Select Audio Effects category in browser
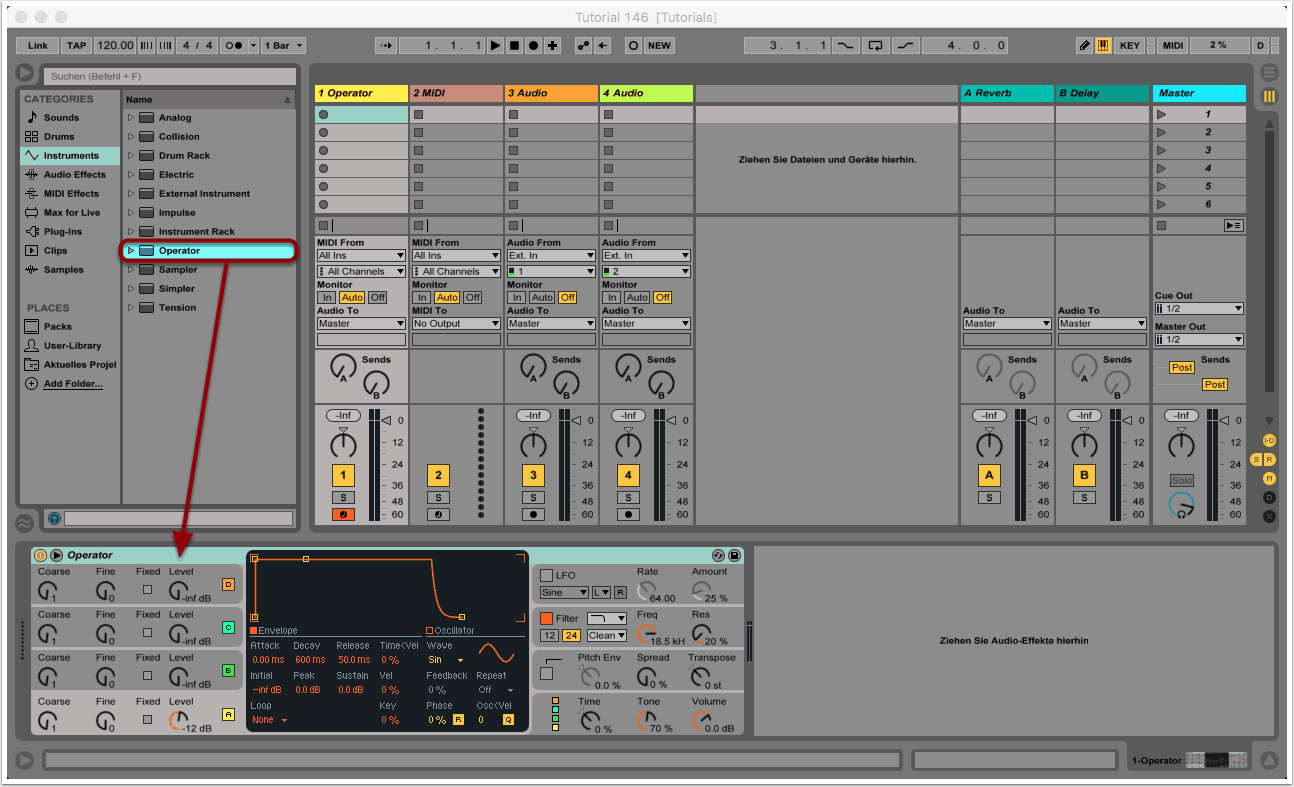This screenshot has width=1294, height=787. point(74,175)
